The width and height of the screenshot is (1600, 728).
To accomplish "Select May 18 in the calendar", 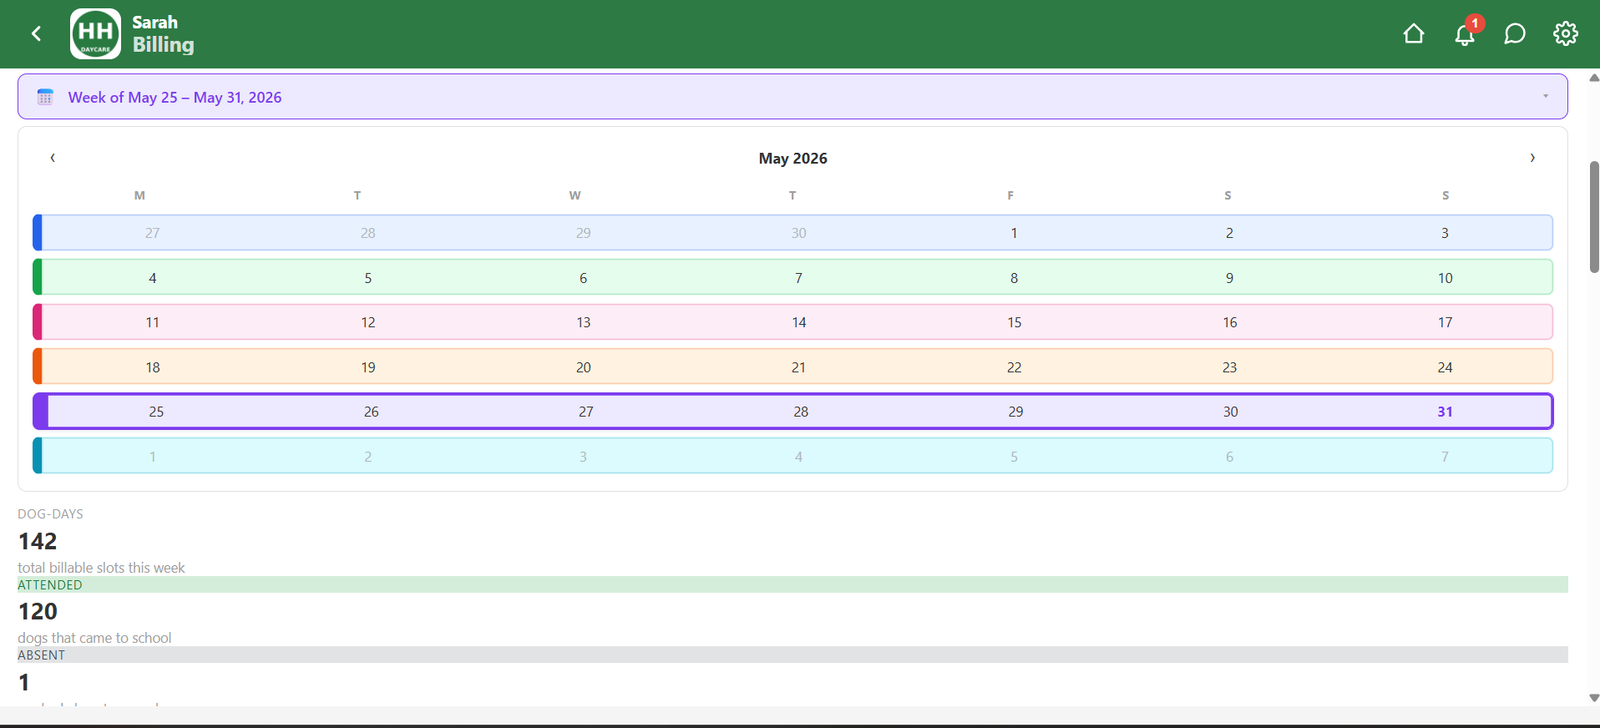I will [152, 367].
